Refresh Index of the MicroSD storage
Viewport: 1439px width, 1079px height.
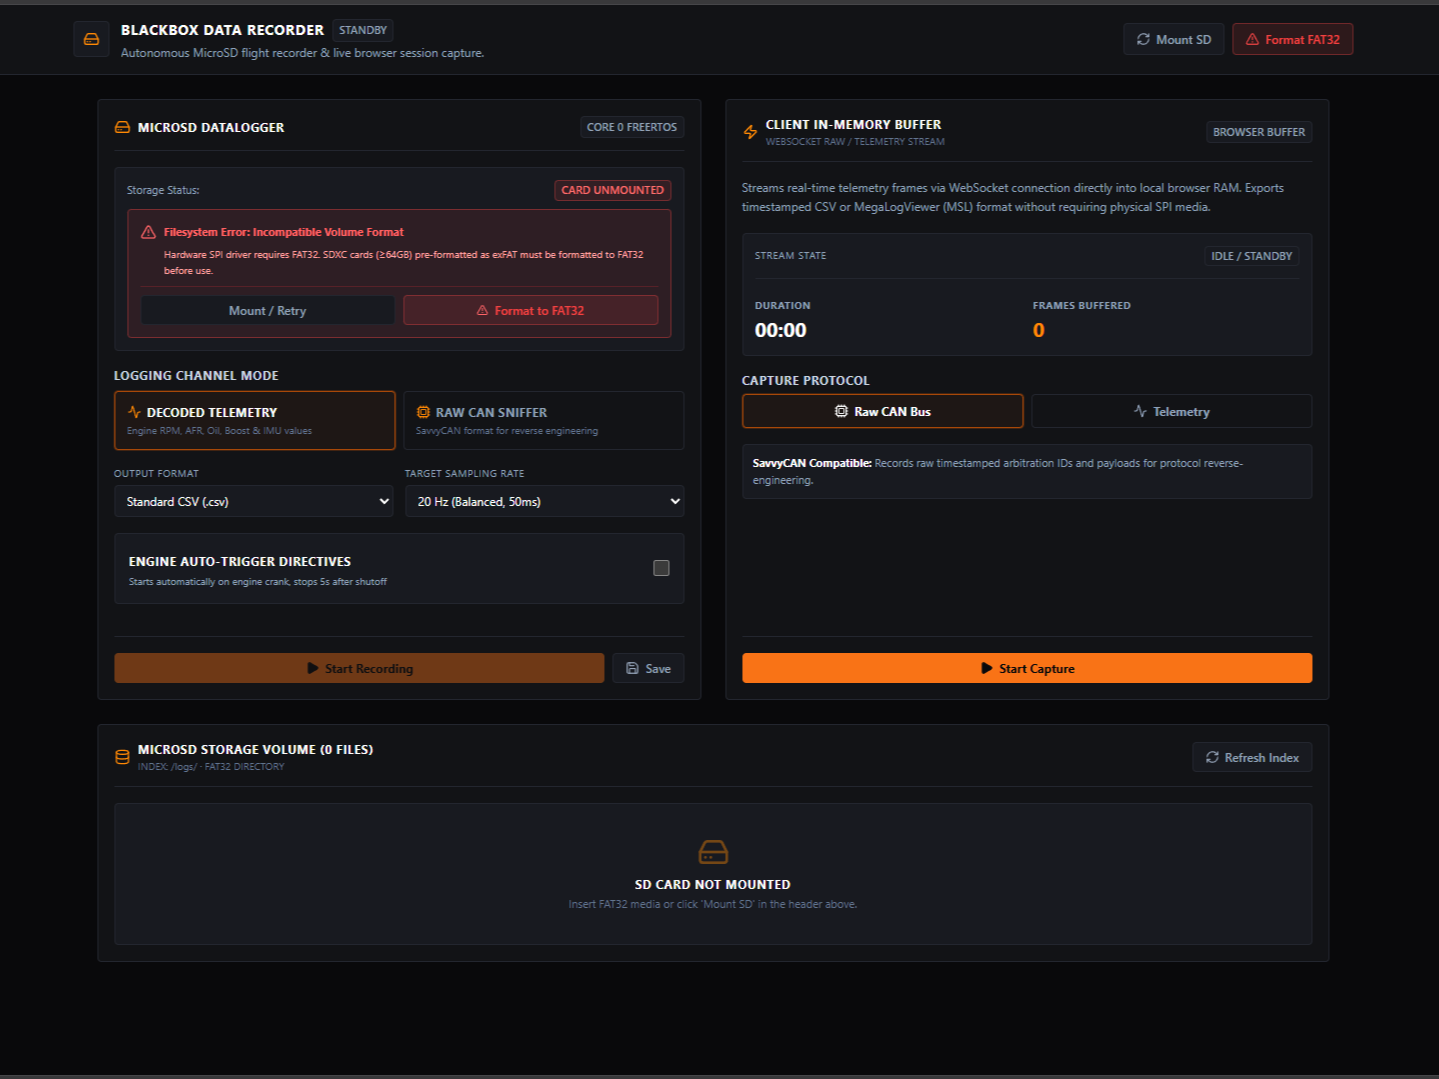tap(1252, 757)
